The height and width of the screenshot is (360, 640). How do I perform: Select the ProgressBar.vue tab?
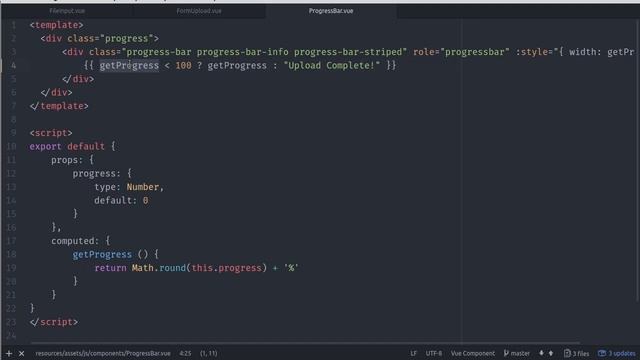click(331, 11)
